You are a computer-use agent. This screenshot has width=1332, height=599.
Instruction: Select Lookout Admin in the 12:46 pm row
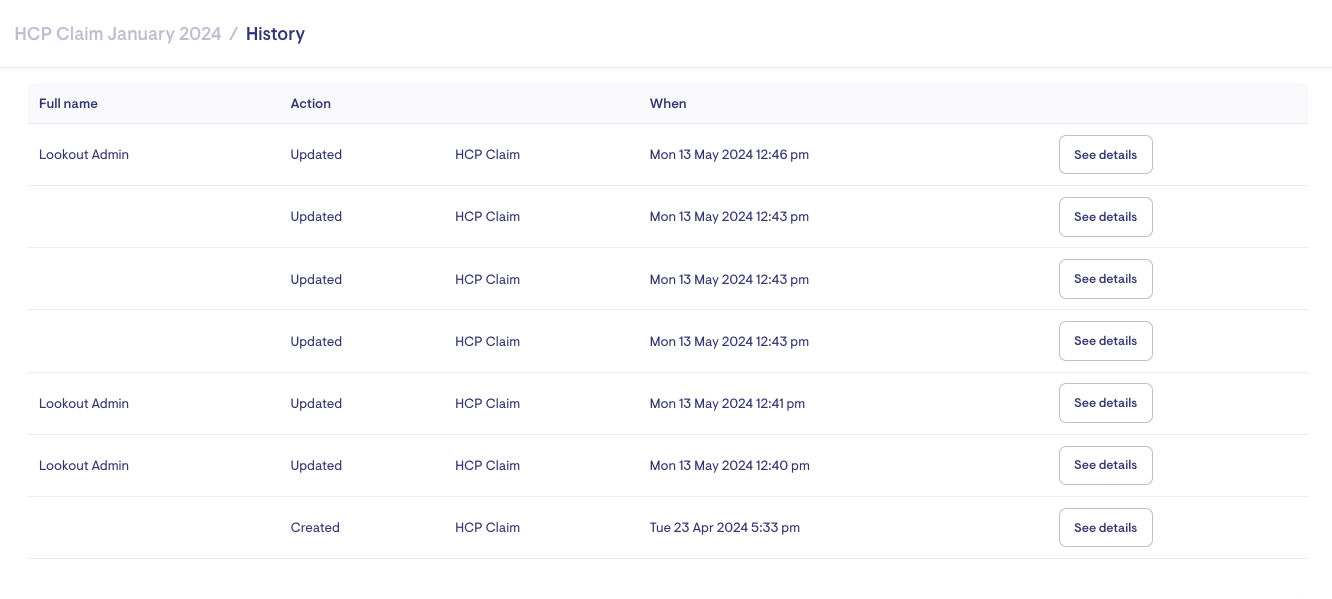[x=84, y=155]
